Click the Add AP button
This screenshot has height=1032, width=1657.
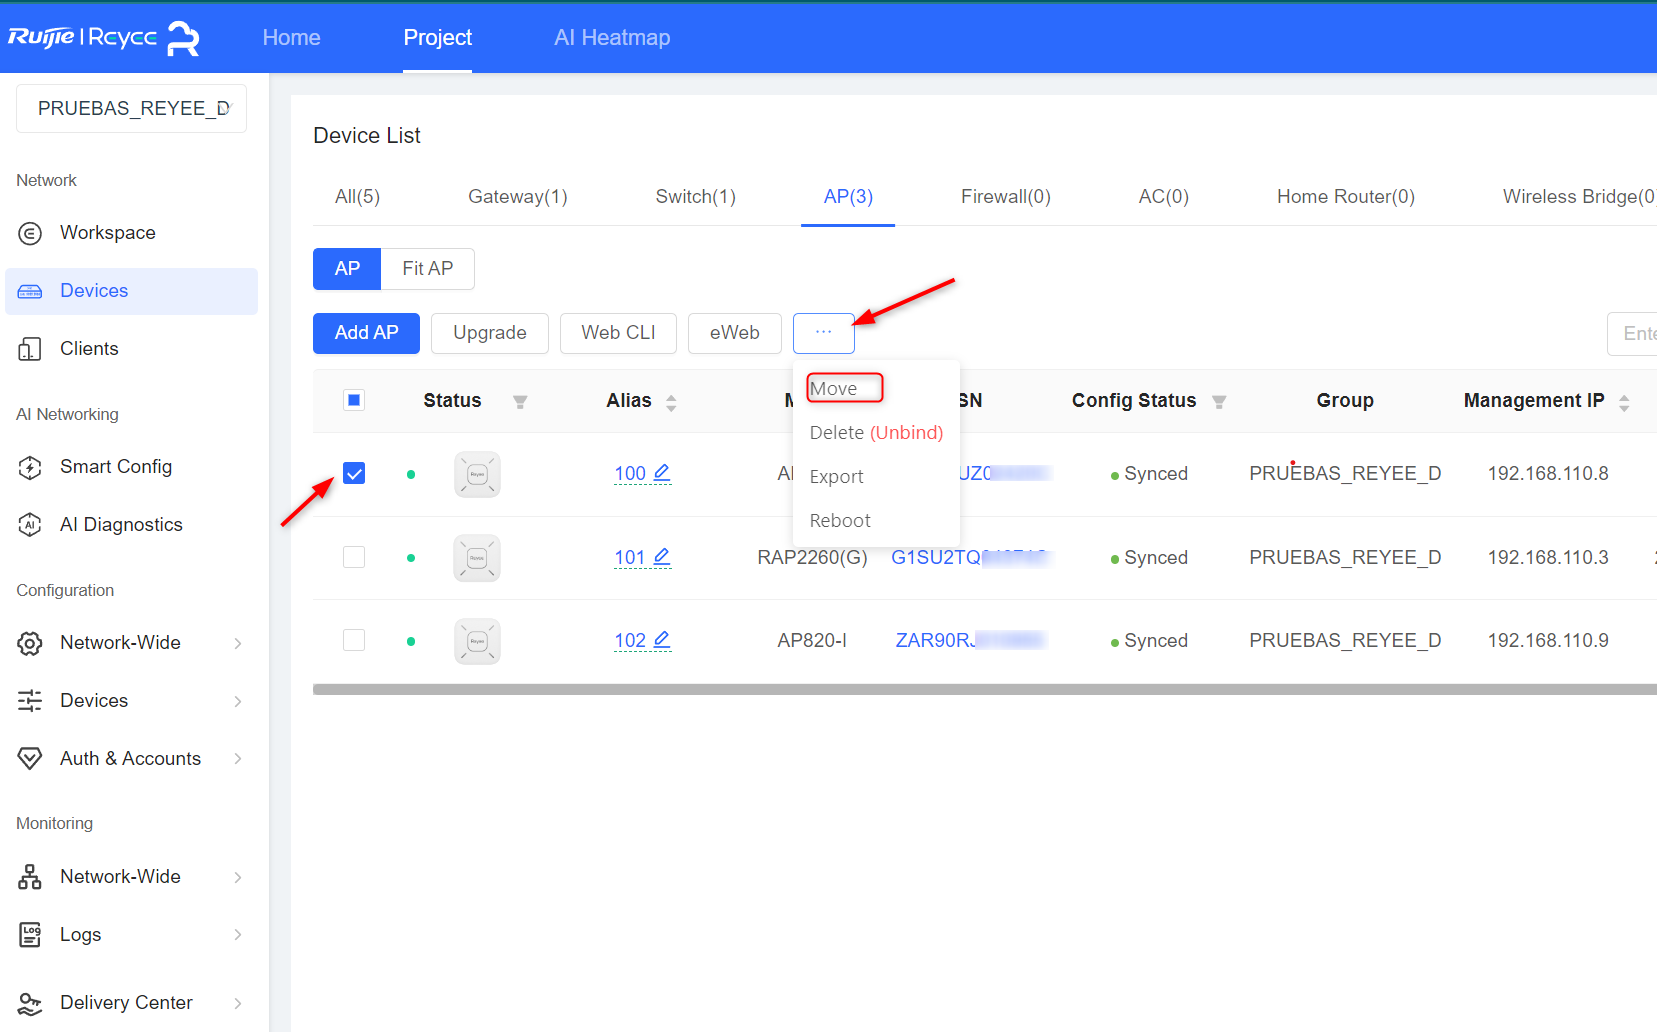point(366,333)
